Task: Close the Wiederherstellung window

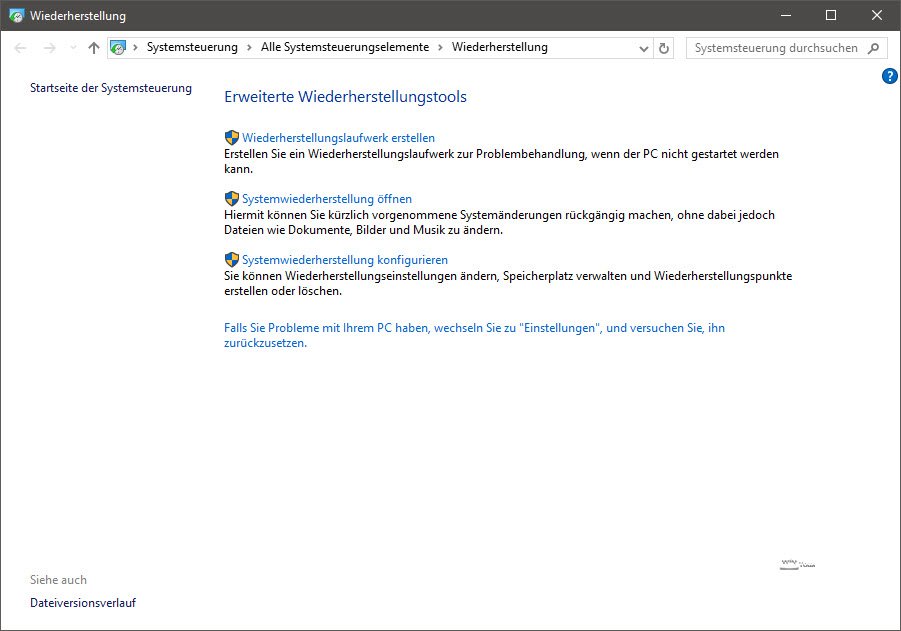Action: (x=877, y=16)
